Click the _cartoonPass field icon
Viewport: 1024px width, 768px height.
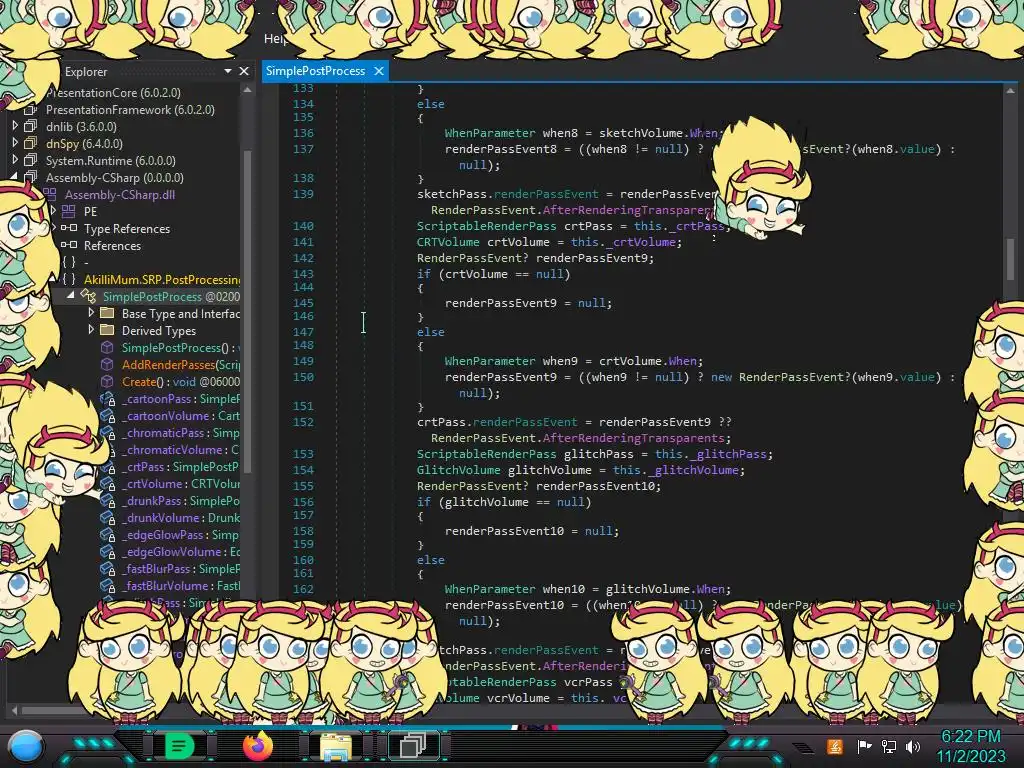(x=107, y=398)
